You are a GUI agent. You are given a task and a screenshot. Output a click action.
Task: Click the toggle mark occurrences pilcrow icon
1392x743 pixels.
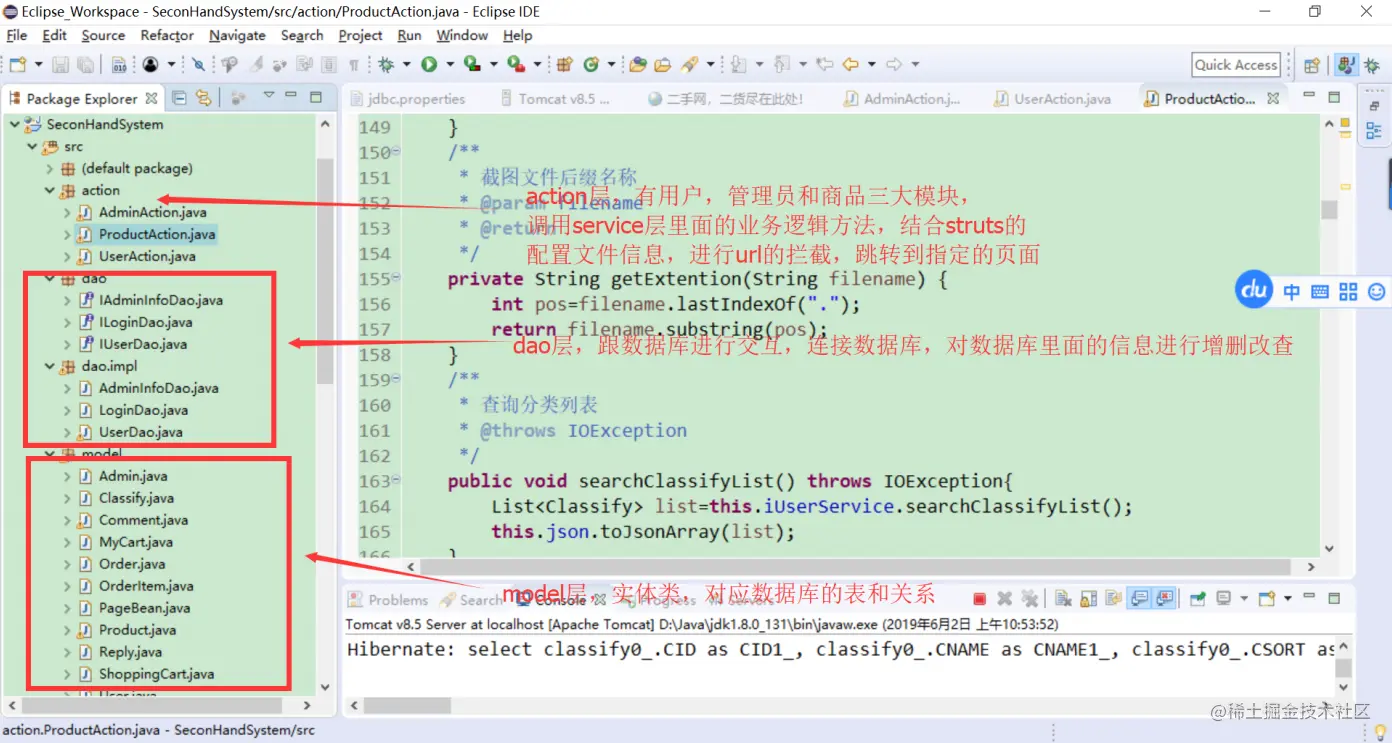coord(354,64)
